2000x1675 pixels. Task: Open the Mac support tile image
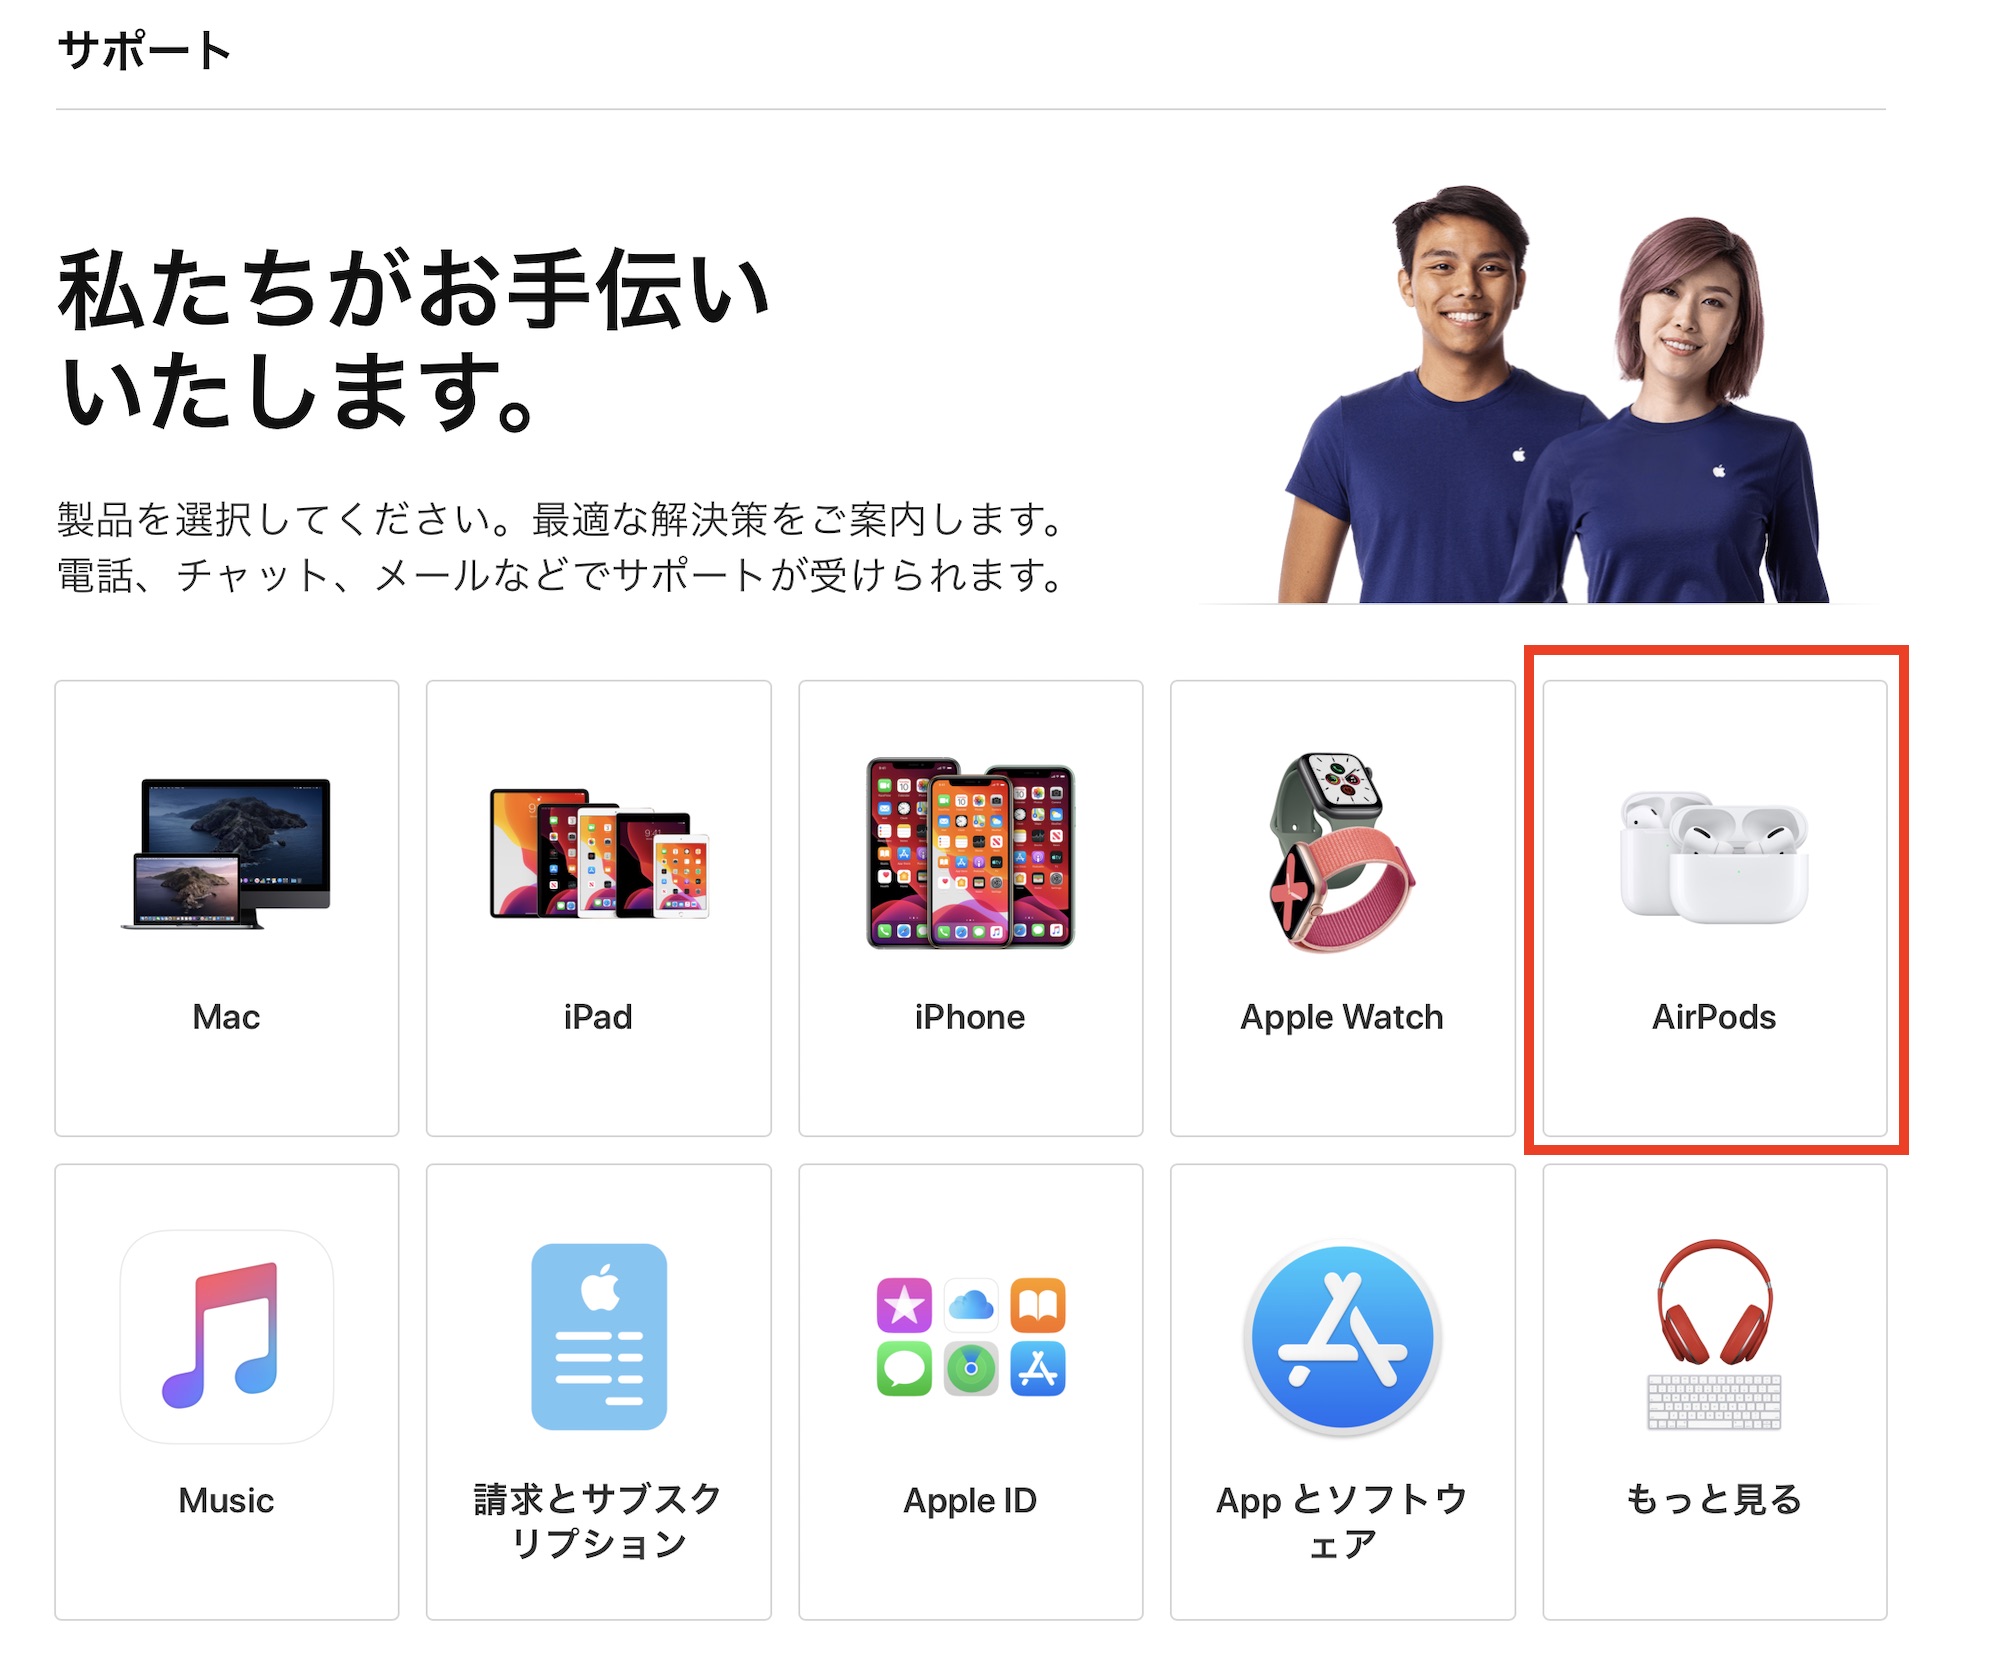coord(226,853)
